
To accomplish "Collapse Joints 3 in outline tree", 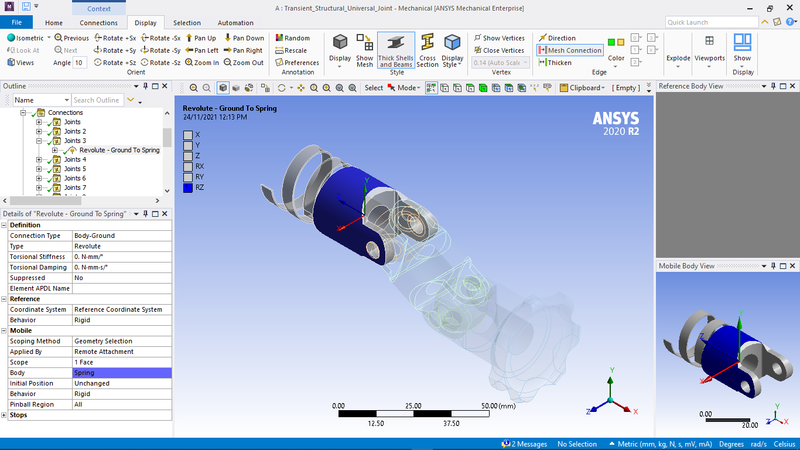I will (39, 141).
